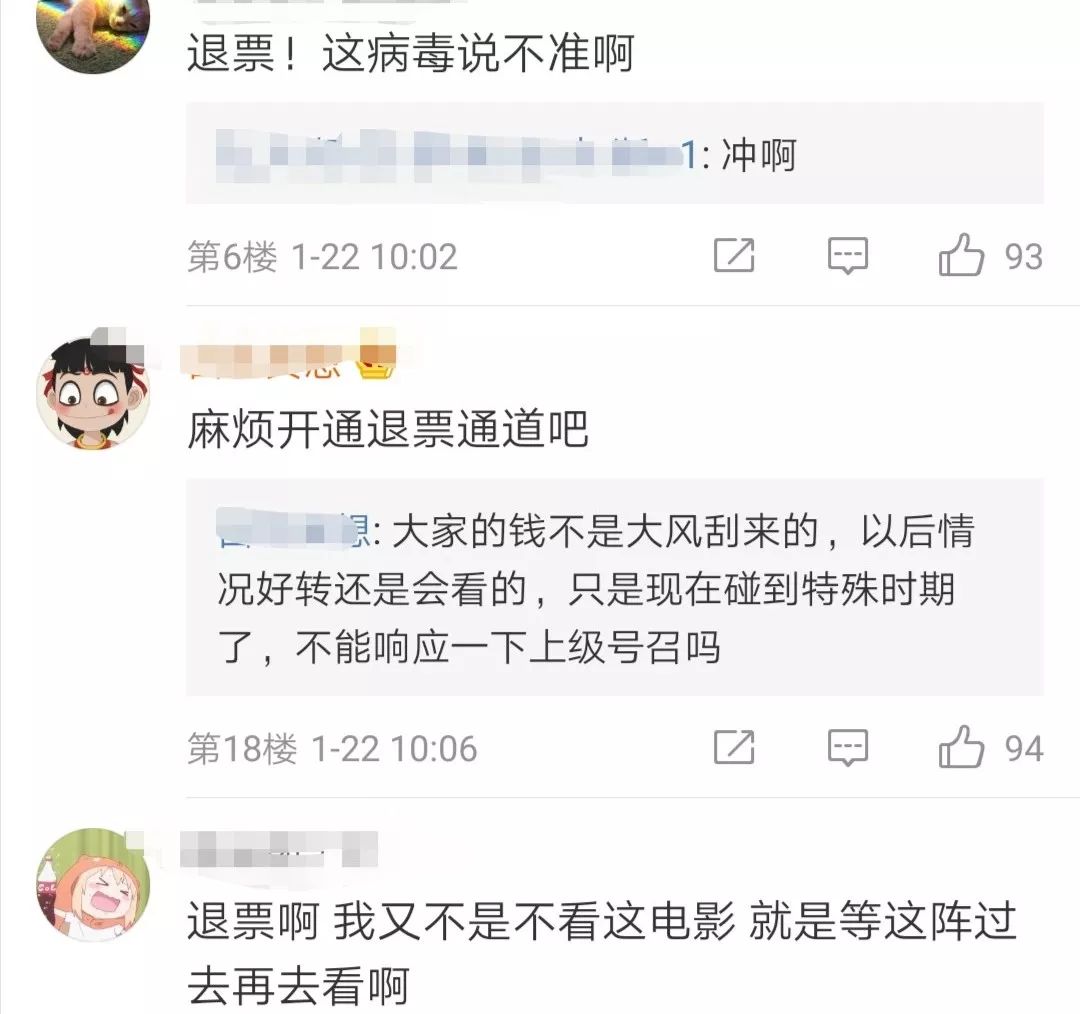Share the 第18楼 comment
This screenshot has height=1014, width=1080.
click(x=734, y=747)
